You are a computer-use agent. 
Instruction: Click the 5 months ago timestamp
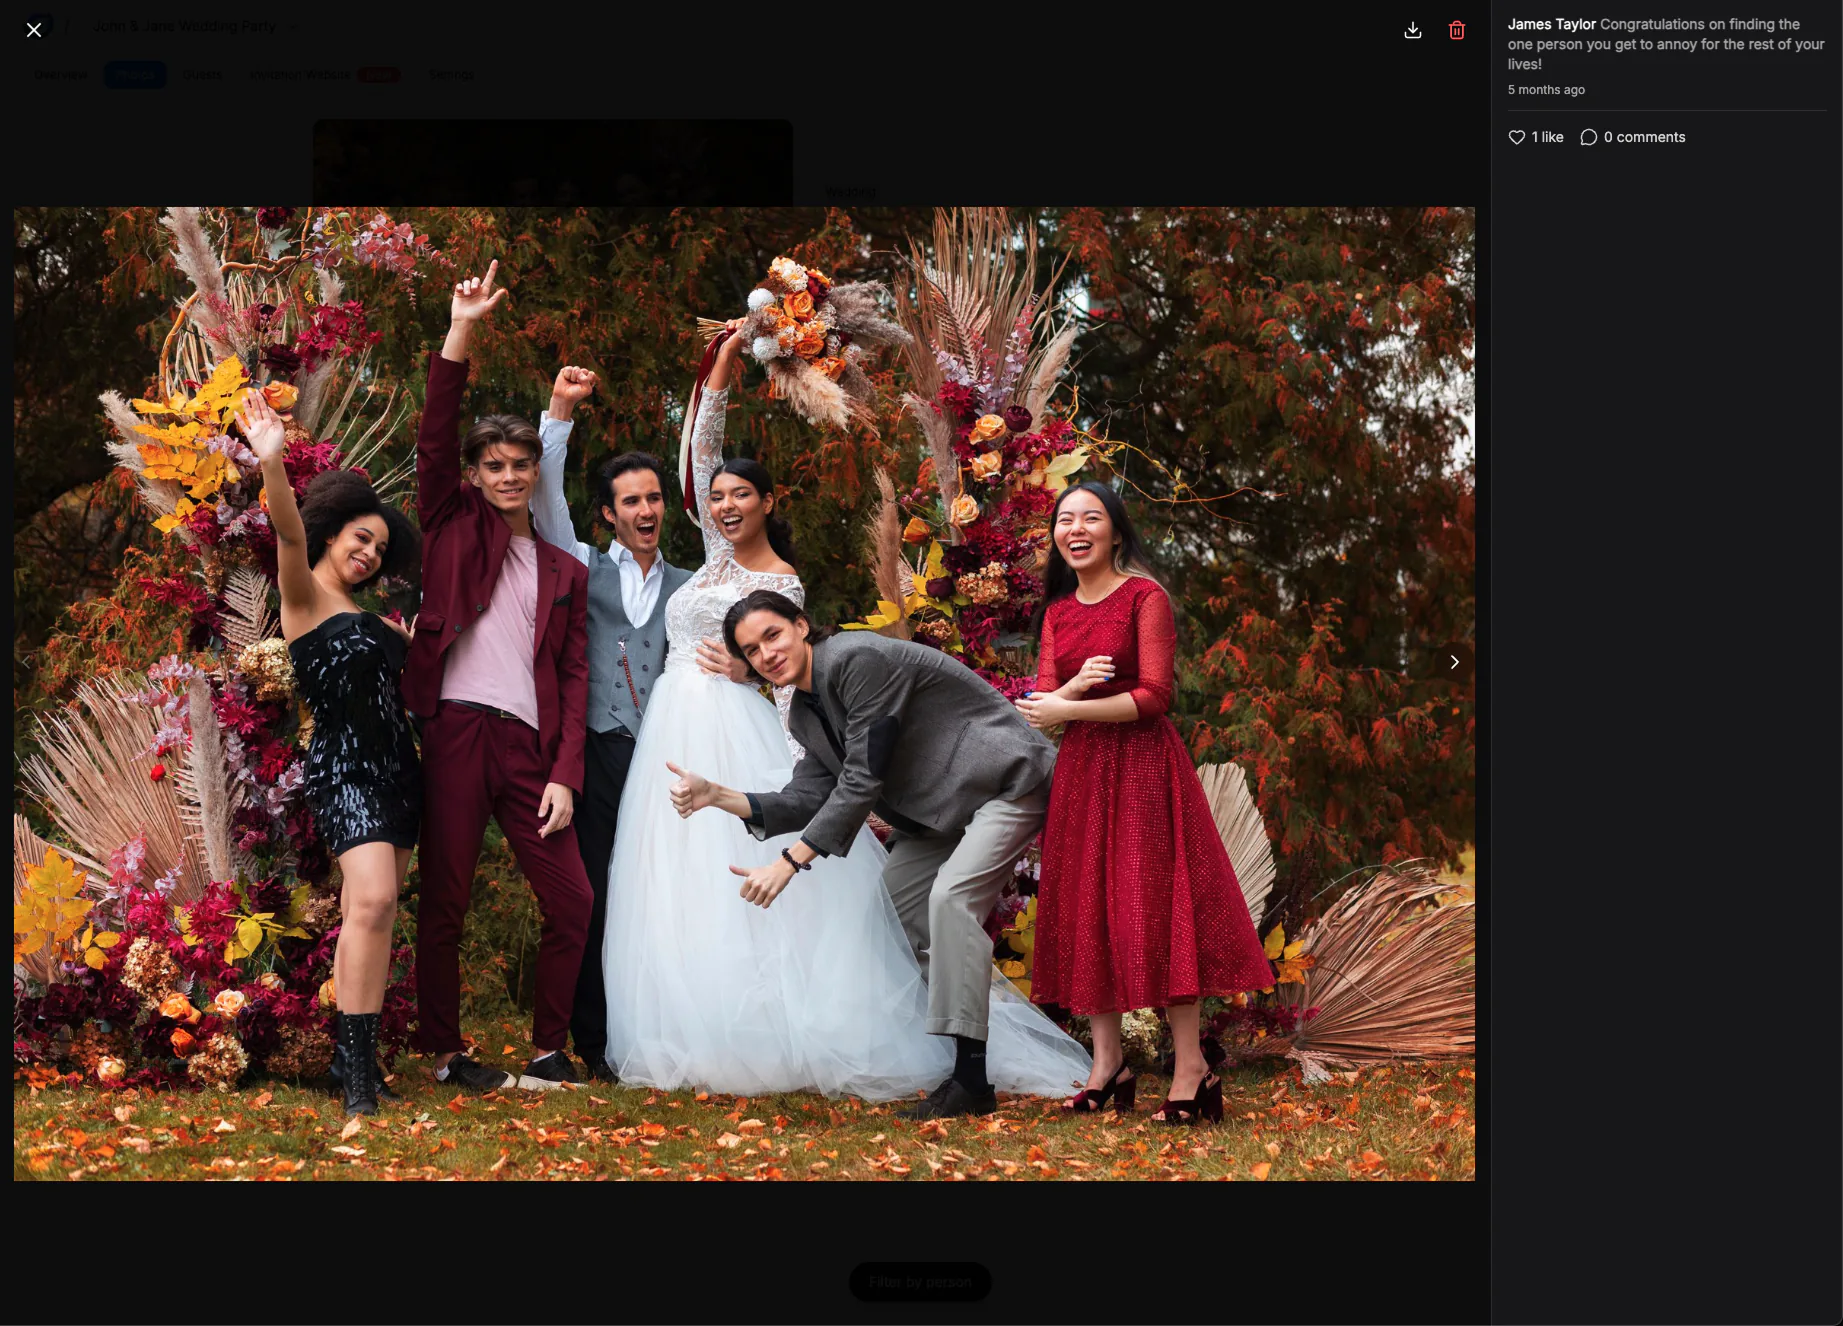click(1546, 90)
